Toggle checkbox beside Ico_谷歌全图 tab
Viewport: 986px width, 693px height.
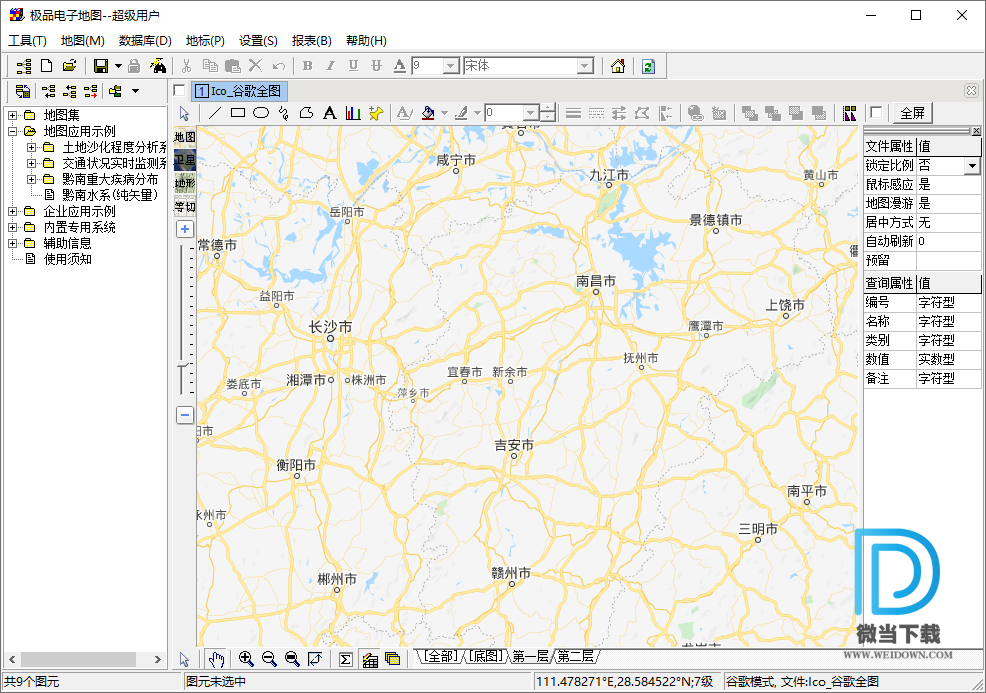tap(180, 91)
